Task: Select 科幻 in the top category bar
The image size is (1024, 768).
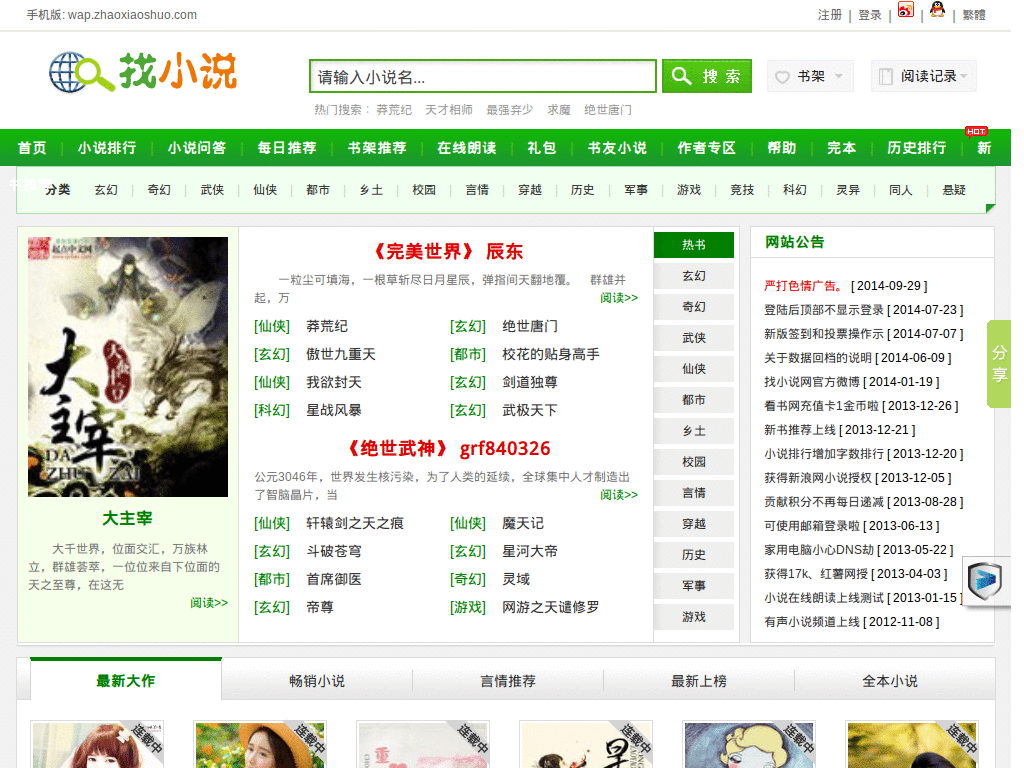Action: tap(795, 190)
